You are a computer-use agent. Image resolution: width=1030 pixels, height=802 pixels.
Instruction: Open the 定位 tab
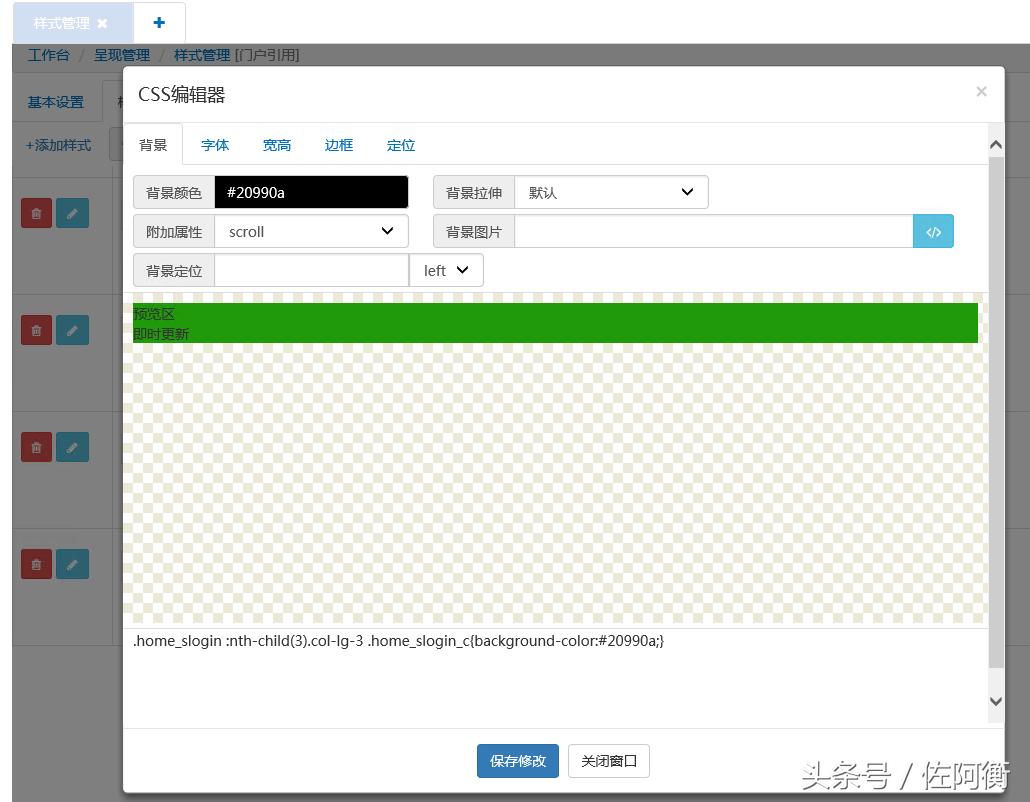click(400, 145)
